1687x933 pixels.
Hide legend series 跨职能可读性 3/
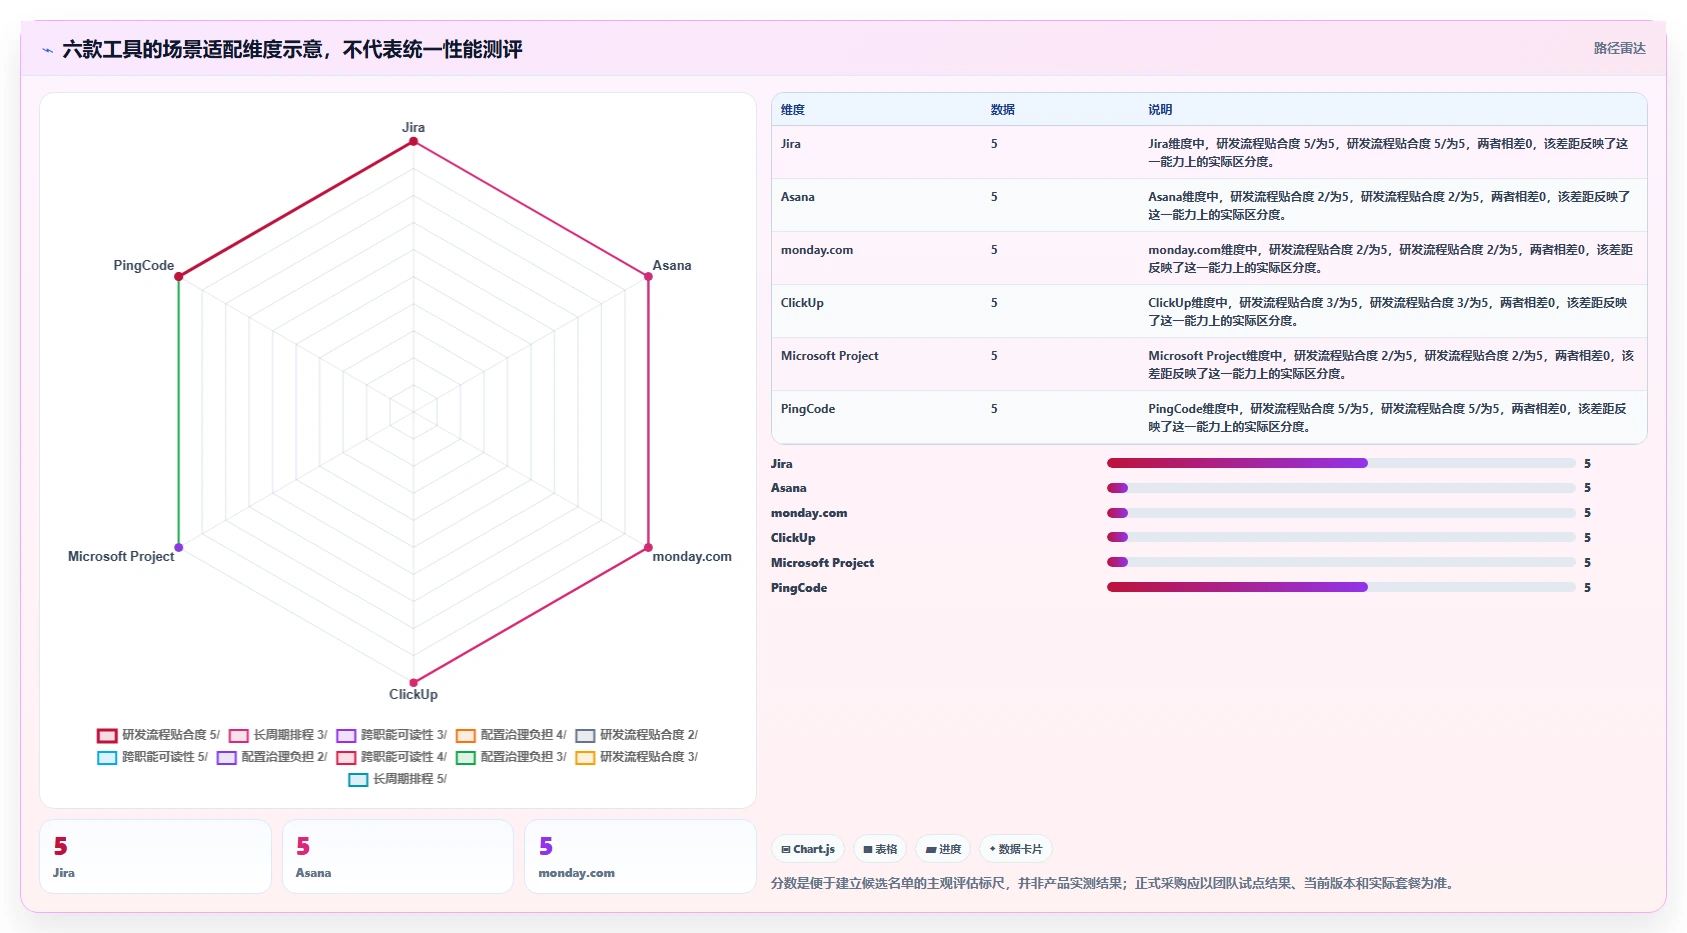(392, 735)
